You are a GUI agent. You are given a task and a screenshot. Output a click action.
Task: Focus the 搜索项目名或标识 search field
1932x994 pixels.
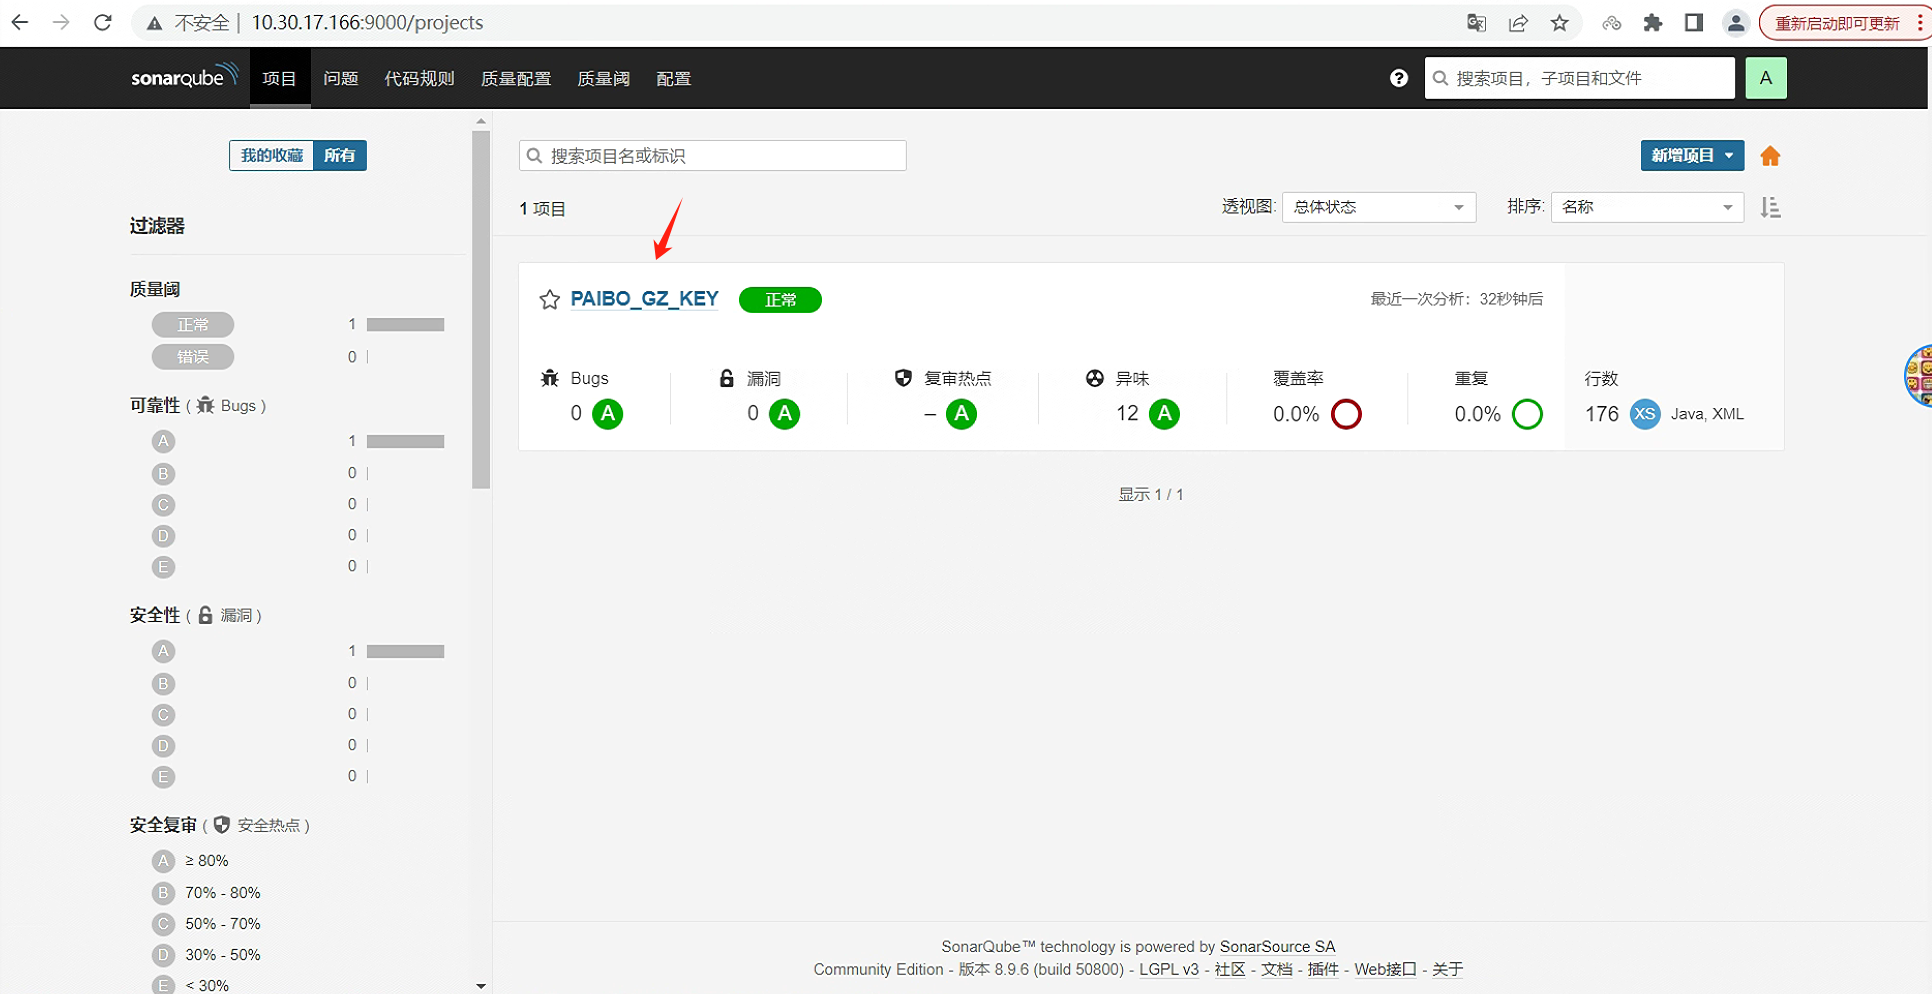713,155
